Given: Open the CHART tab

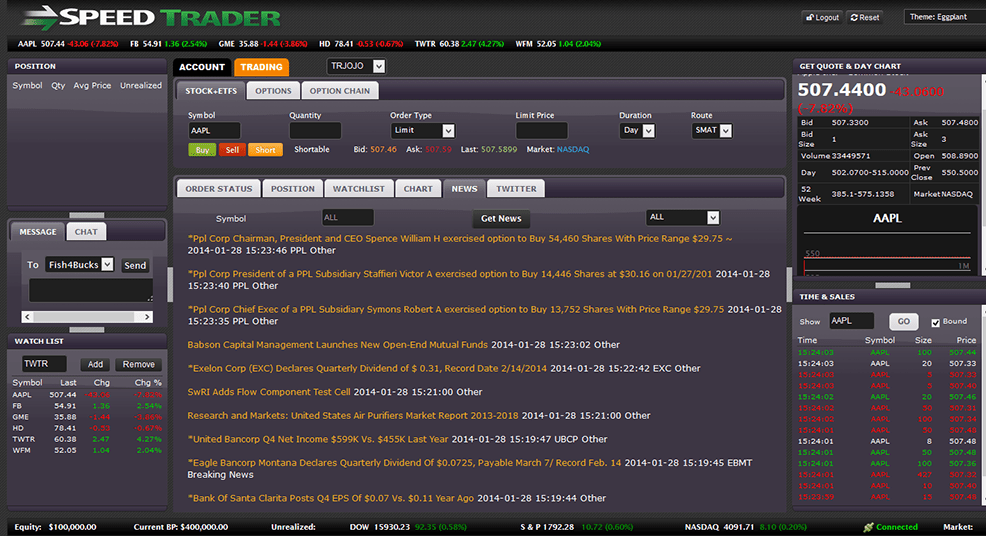Looking at the screenshot, I should [x=418, y=189].
